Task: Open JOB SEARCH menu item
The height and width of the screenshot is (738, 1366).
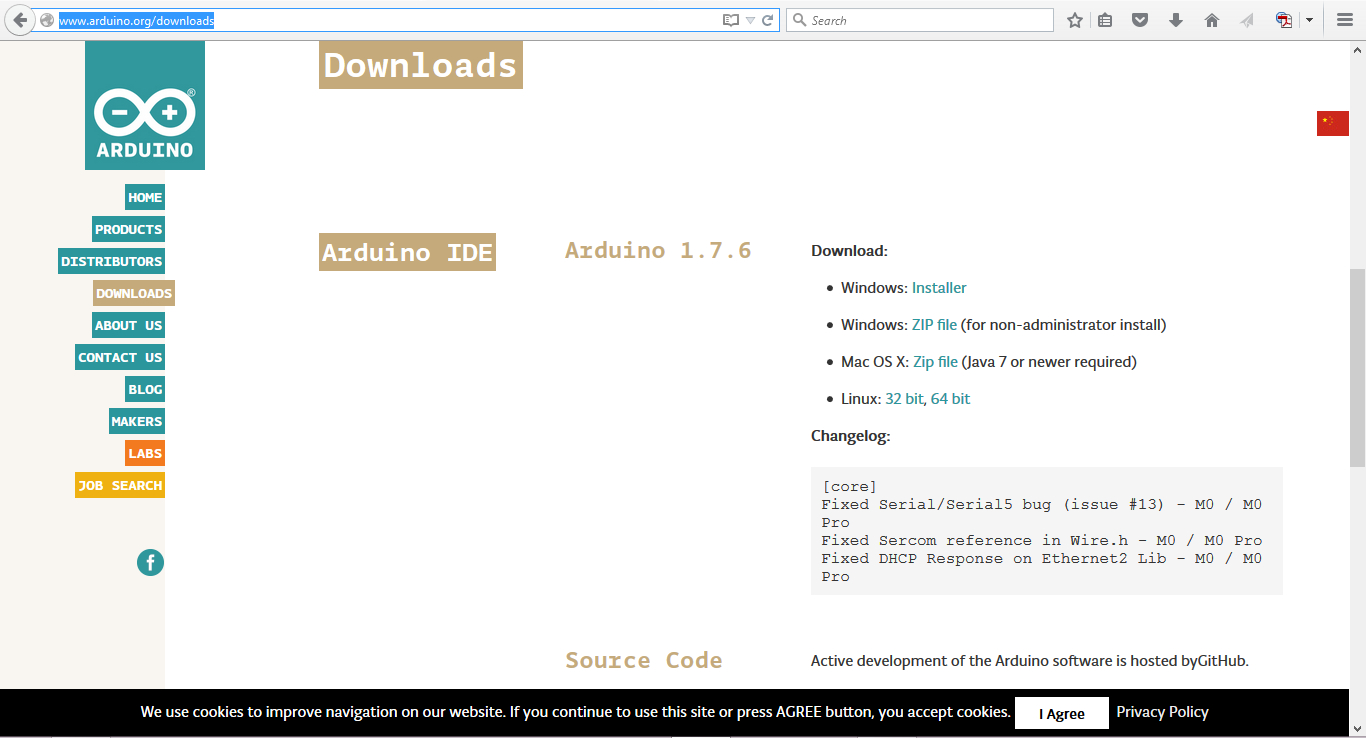Action: (120, 485)
